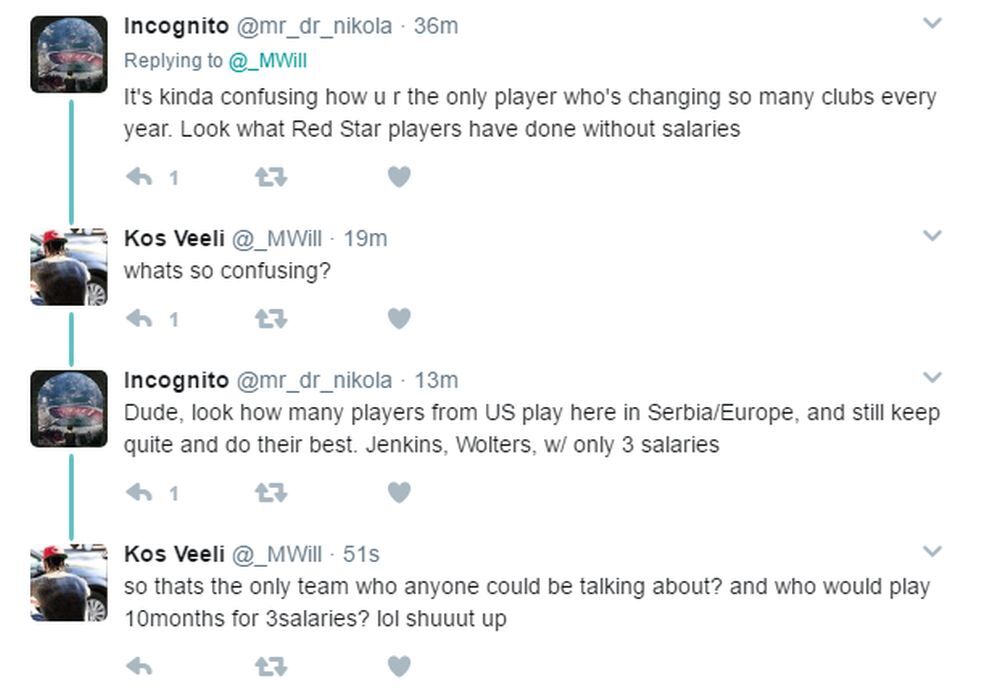Reply to Incognito's 13m tweet
Image resolution: width=1000 pixels, height=692 pixels.
(139, 492)
